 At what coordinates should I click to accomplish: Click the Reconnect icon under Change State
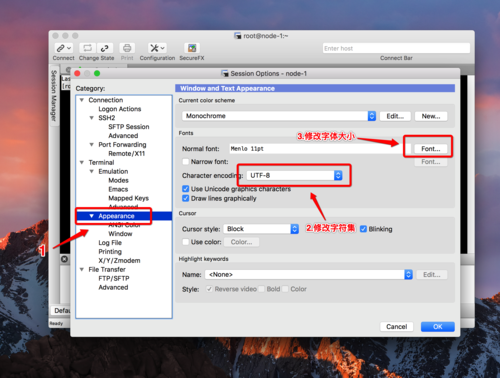[87, 48]
